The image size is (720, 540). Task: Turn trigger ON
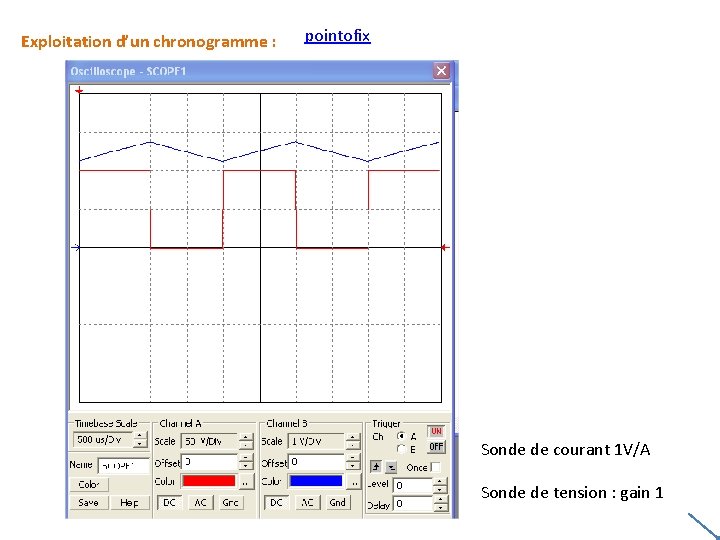(436, 432)
